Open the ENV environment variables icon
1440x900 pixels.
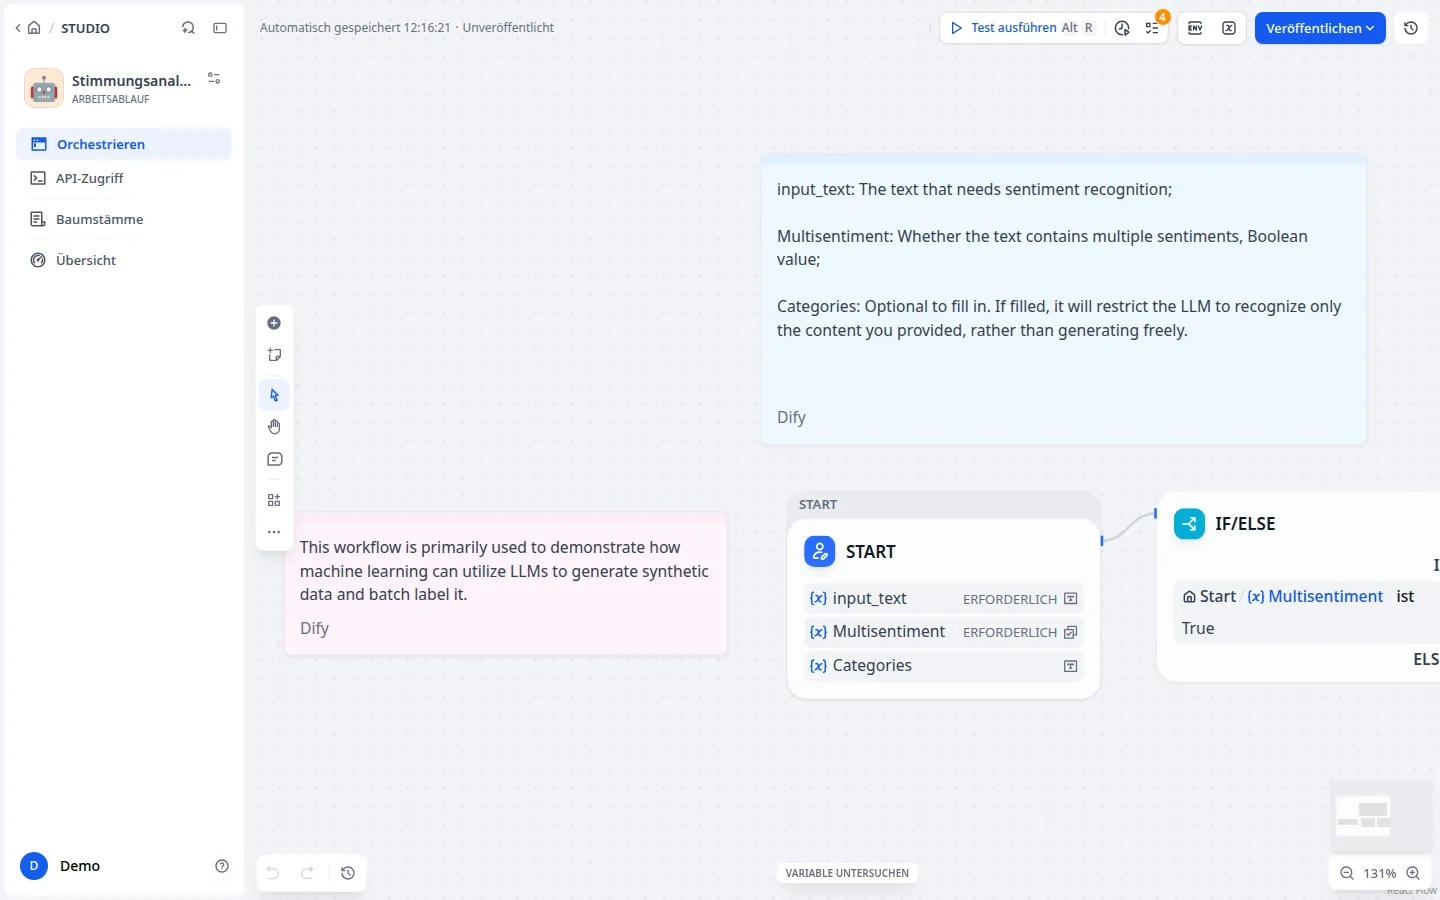coord(1195,28)
